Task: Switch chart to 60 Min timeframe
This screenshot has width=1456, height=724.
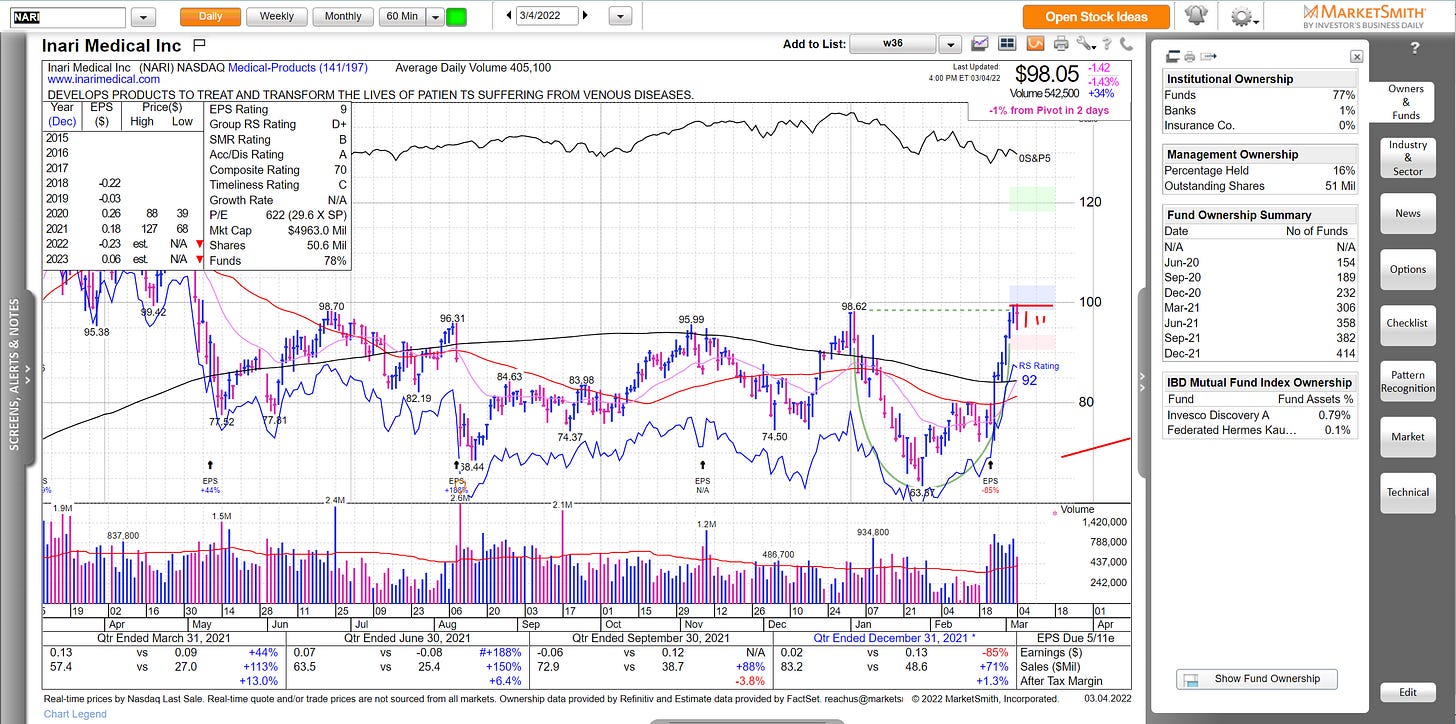Action: point(402,16)
